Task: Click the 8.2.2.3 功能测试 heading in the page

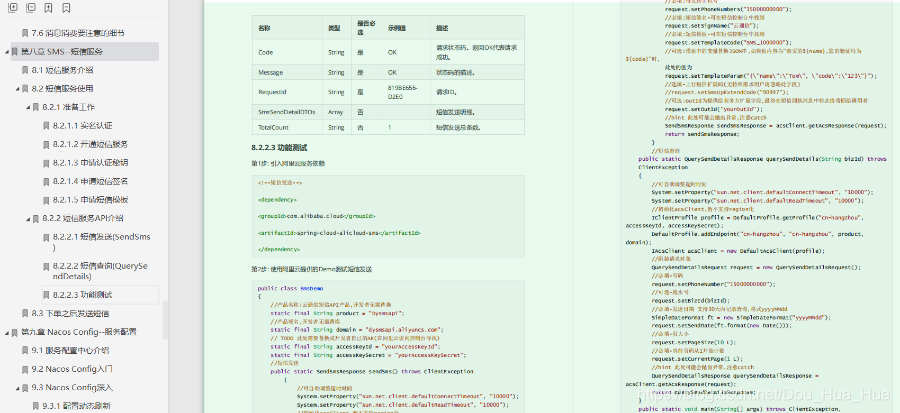Action: tap(278, 148)
